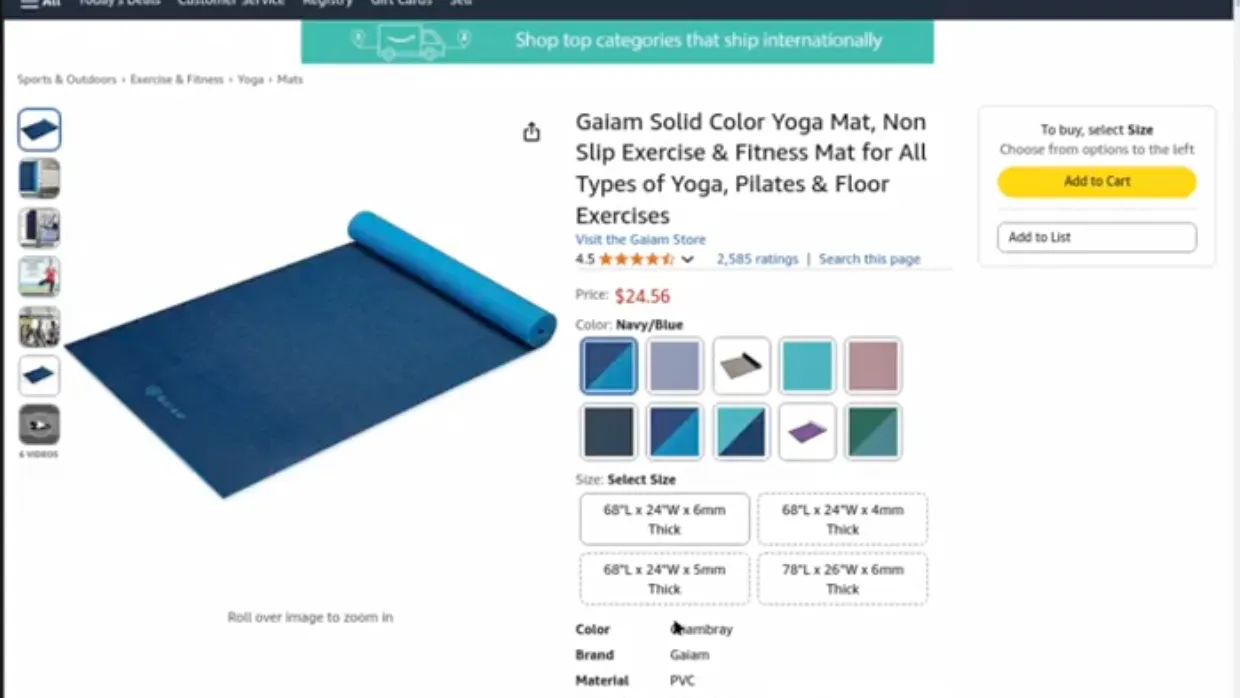This screenshot has height=698, width=1240.
Task: Click the Add to Cart button
Action: (x=1096, y=181)
